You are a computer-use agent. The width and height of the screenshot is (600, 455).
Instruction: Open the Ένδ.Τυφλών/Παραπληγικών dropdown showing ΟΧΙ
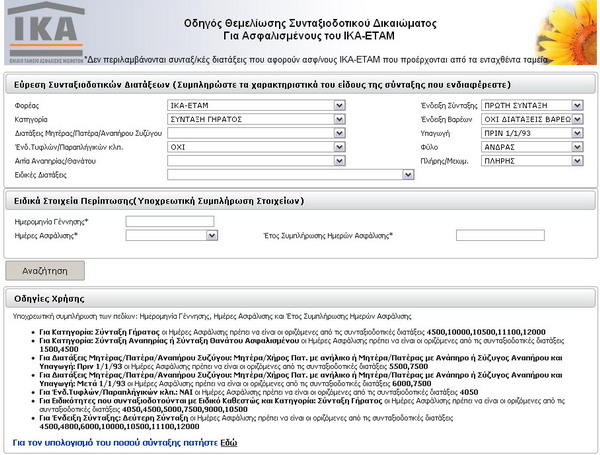tap(256, 147)
